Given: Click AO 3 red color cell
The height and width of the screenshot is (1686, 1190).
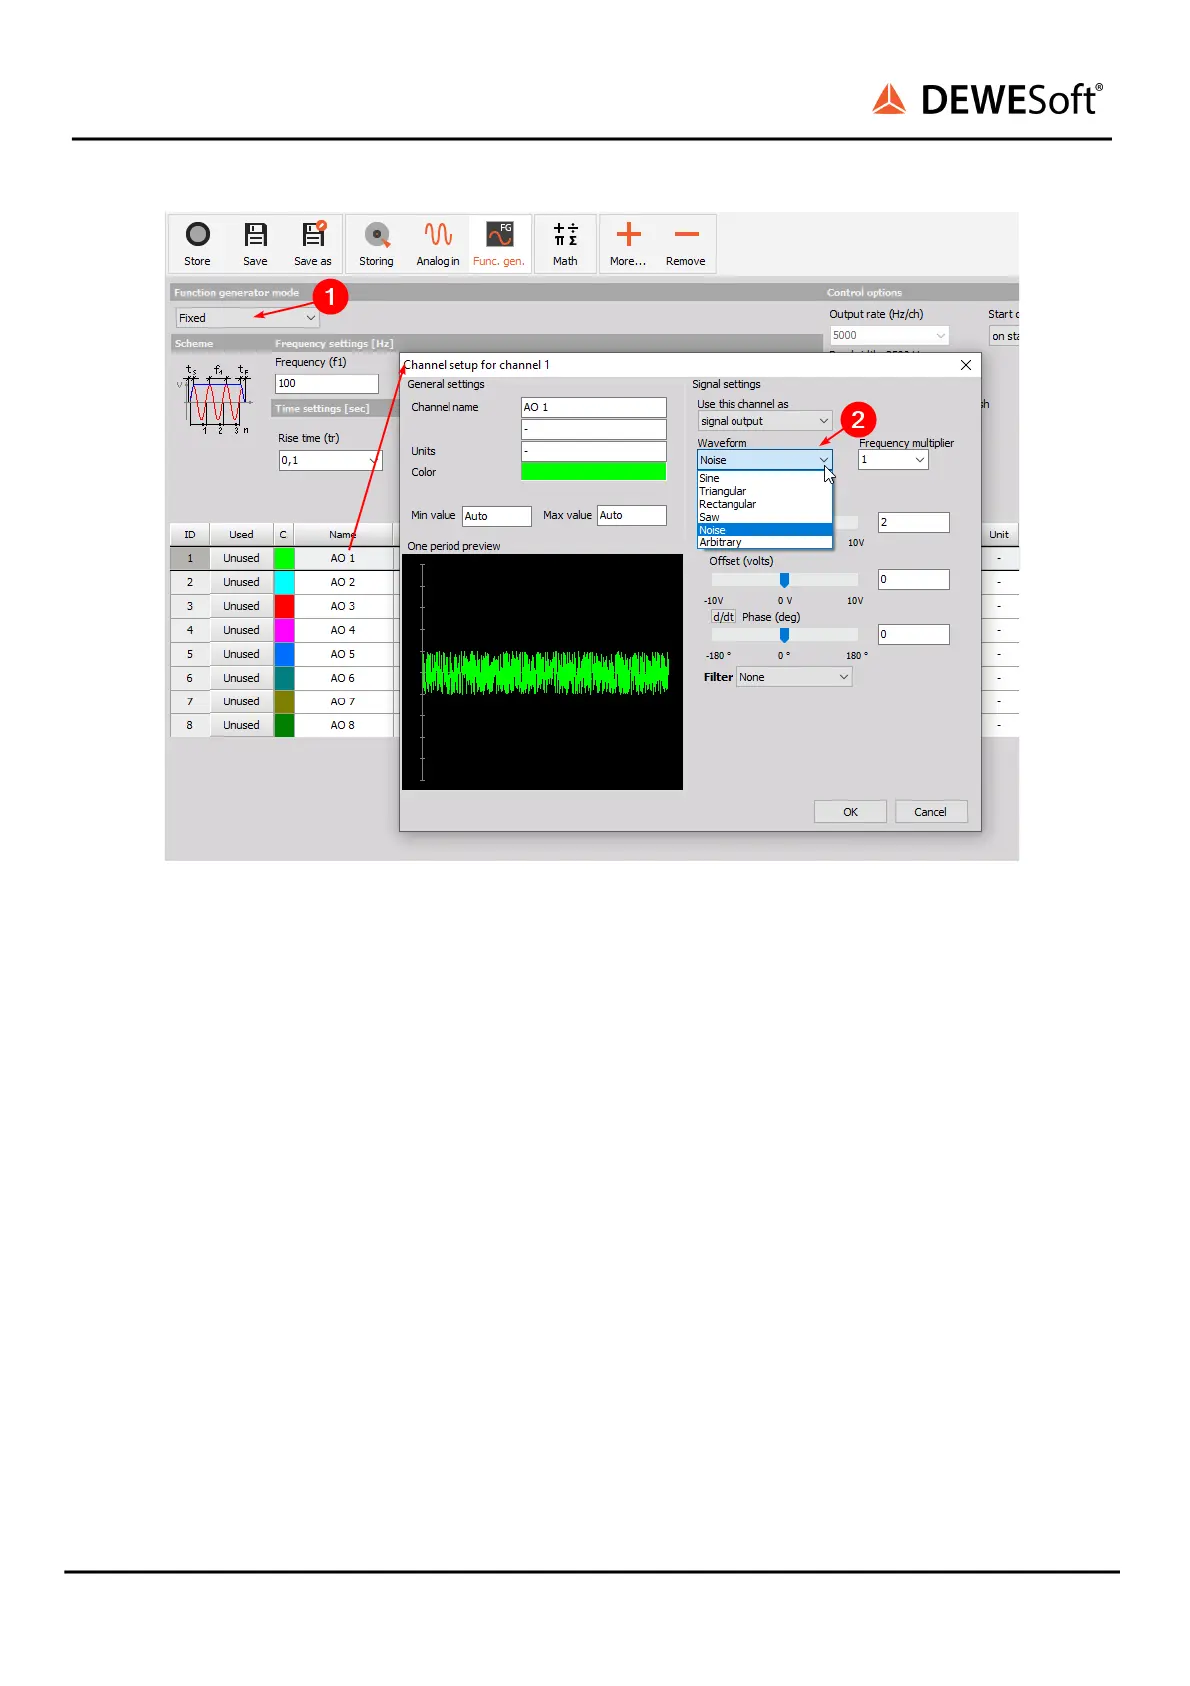Looking at the screenshot, I should pyautogui.click(x=284, y=606).
